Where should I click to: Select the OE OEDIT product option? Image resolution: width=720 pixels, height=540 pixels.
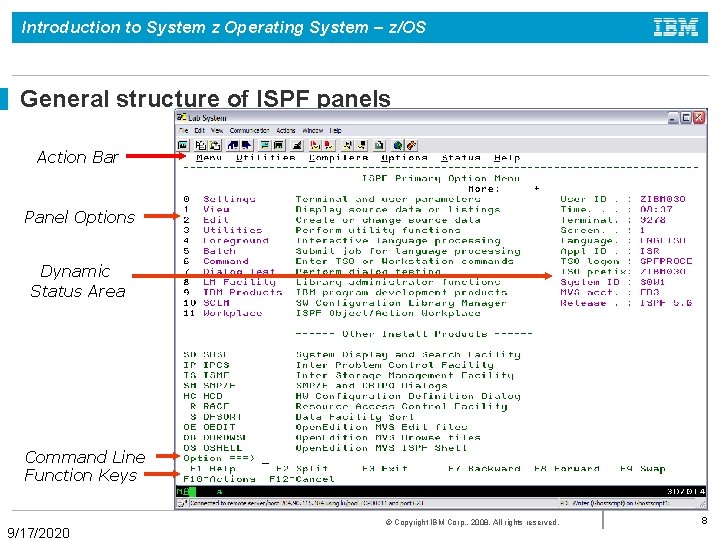tap(209, 427)
